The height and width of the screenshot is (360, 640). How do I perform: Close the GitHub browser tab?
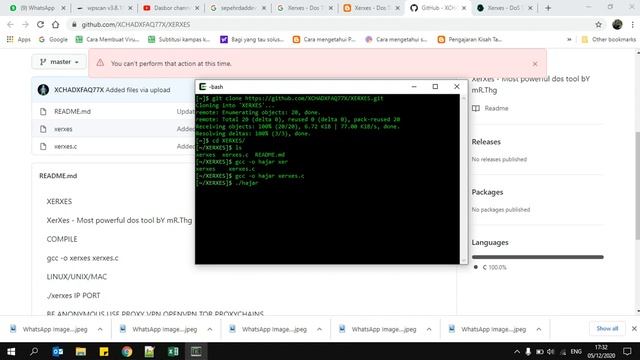(464, 8)
